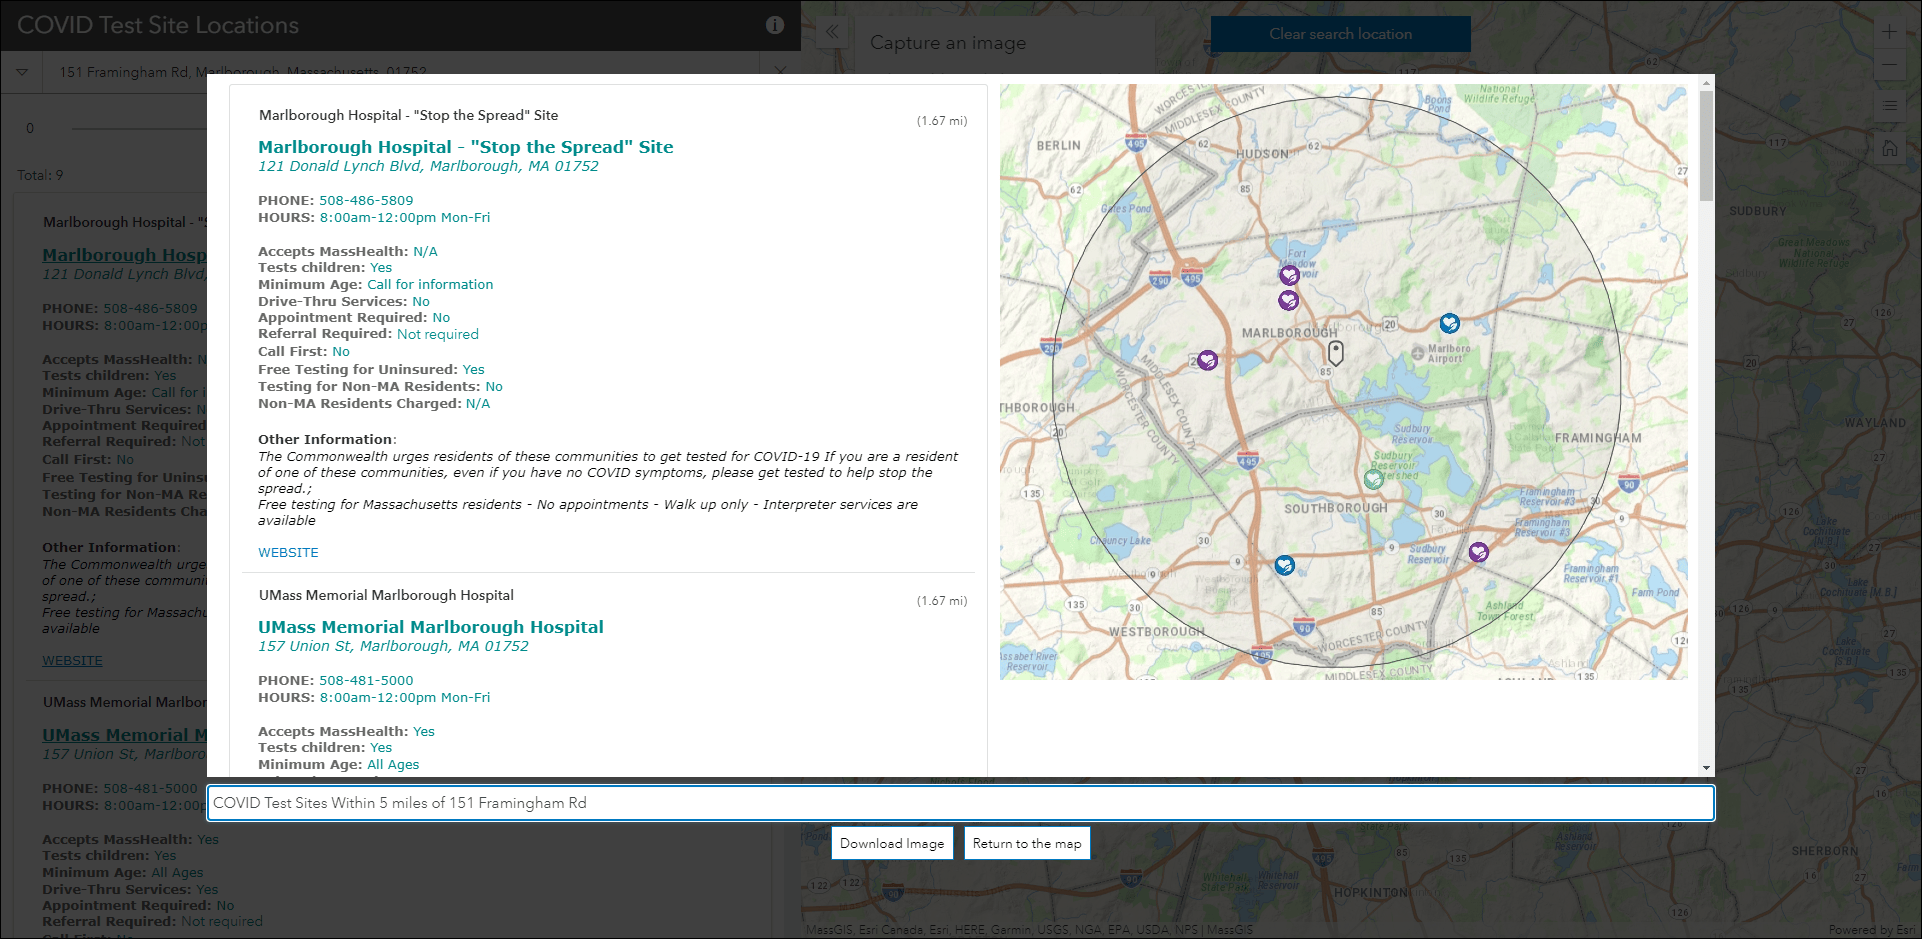
Task: Go to default map extent home icon
Action: 1889,148
